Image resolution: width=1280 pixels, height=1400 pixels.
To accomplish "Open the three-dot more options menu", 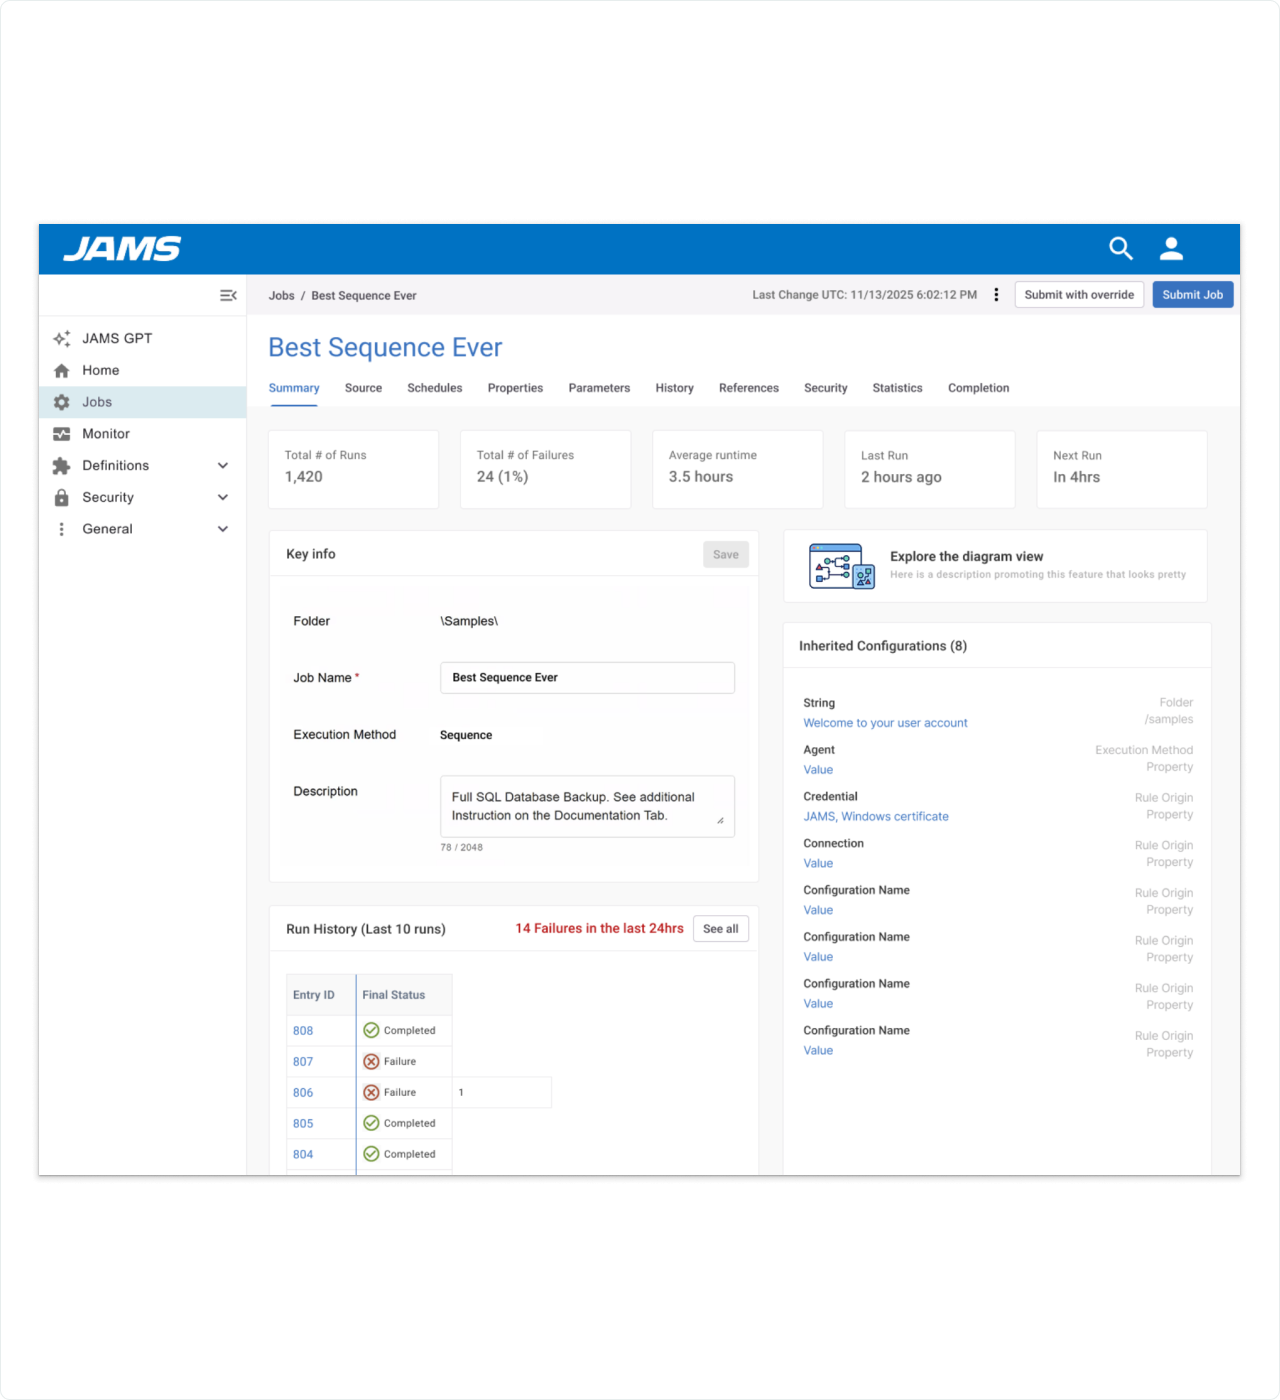I will pos(996,295).
